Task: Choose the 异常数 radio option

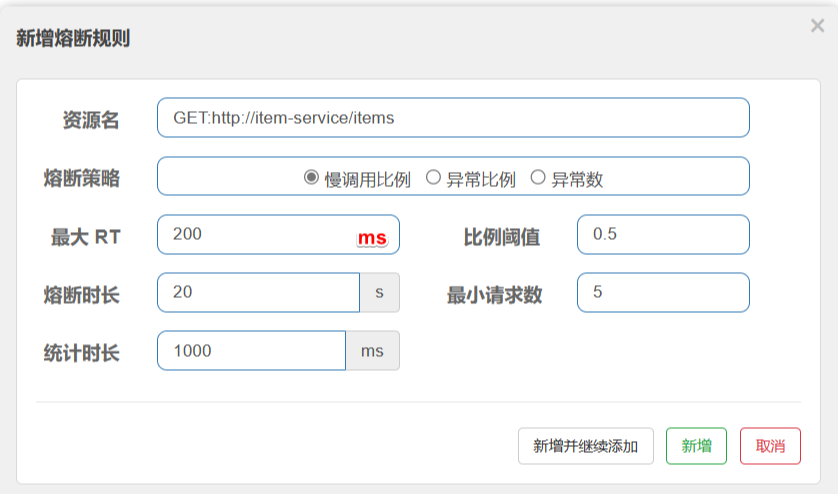Action: coord(538,178)
